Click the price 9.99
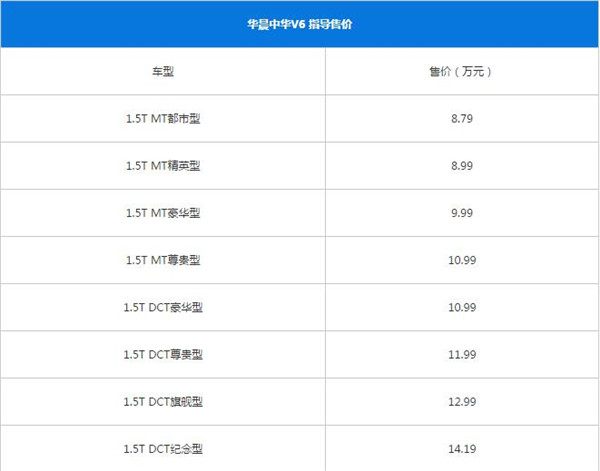Screen dimensions: 600x471 tap(462, 213)
